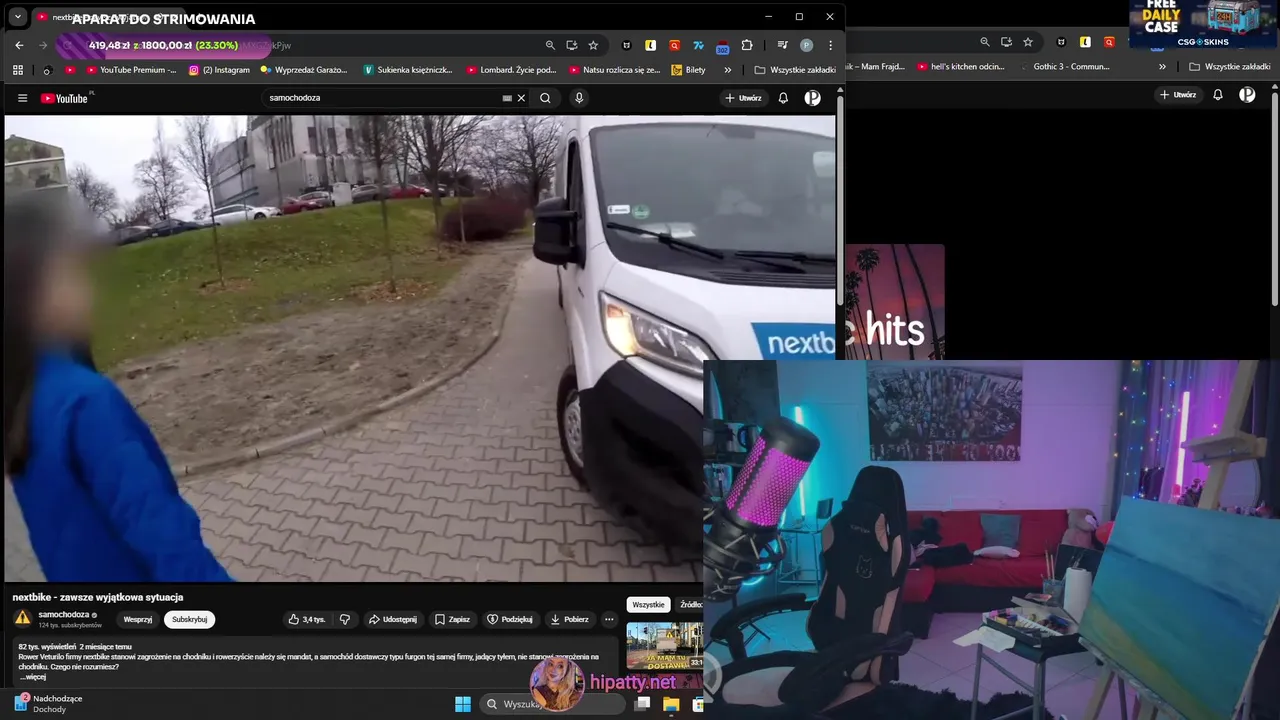The width and height of the screenshot is (1280, 720).
Task: Start voice search with microphone icon
Action: [579, 98]
